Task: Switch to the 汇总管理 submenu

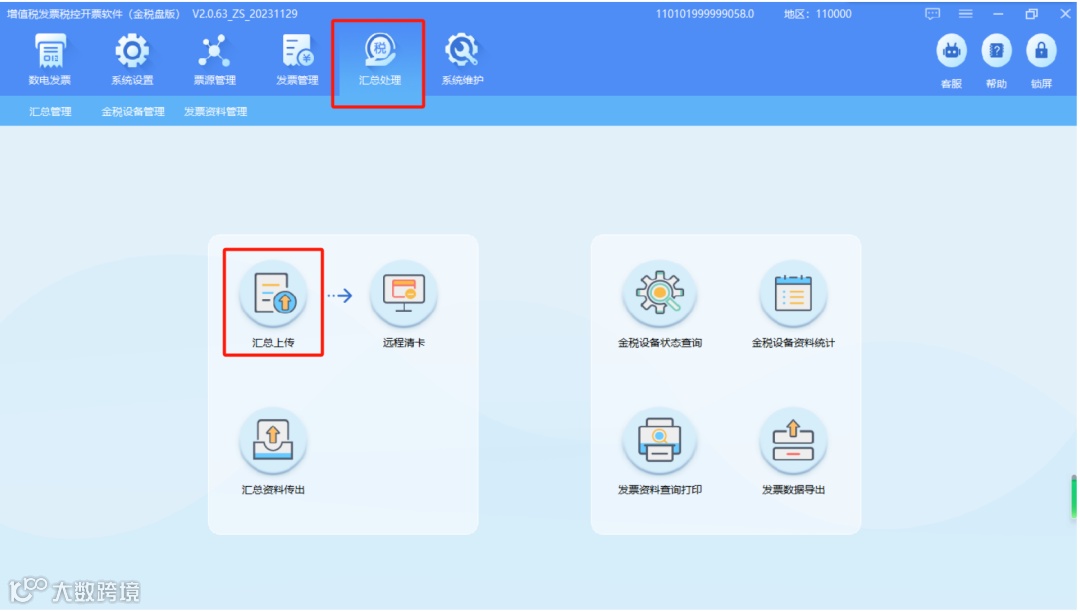Action: click(50, 112)
